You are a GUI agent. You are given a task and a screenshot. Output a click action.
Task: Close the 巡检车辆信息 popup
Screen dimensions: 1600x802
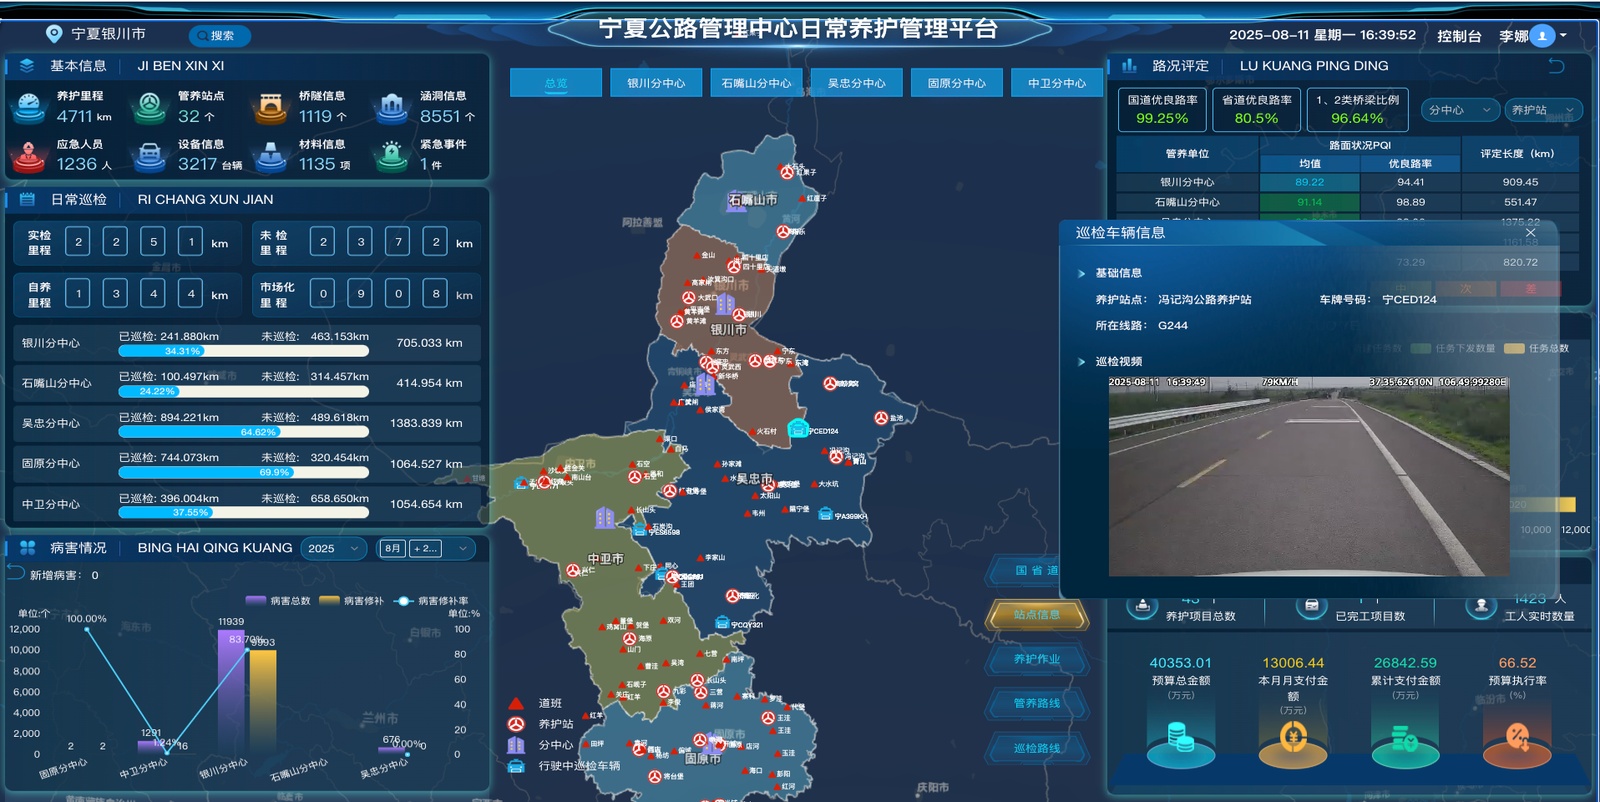click(1530, 232)
